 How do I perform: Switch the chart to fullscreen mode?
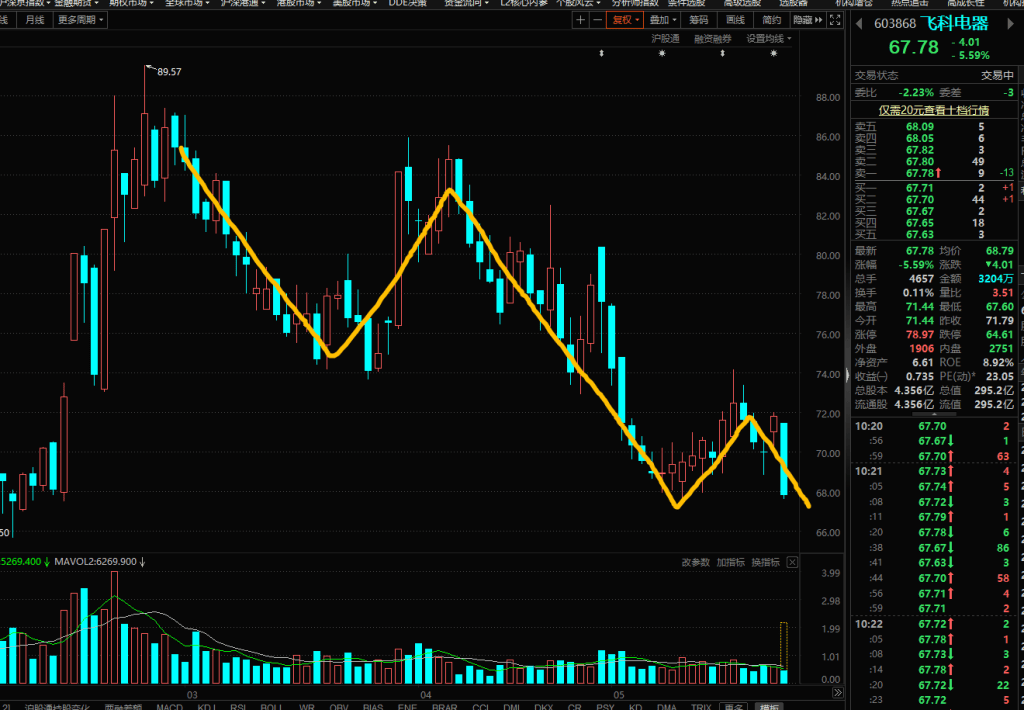click(835, 20)
